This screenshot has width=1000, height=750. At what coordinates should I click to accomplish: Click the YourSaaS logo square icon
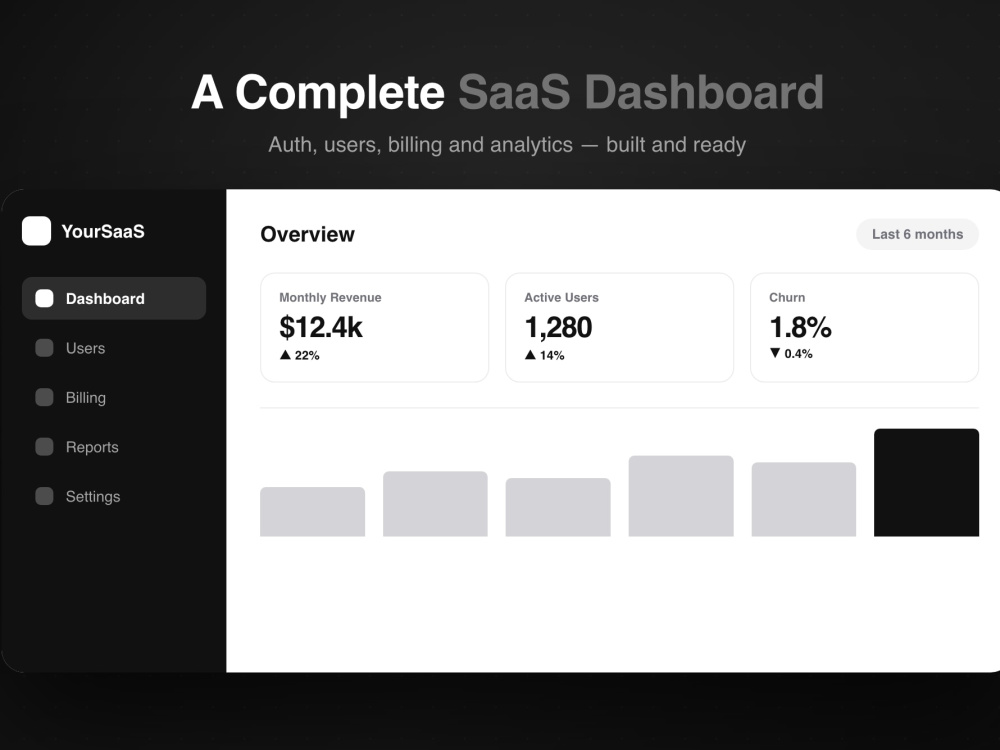click(x=36, y=231)
